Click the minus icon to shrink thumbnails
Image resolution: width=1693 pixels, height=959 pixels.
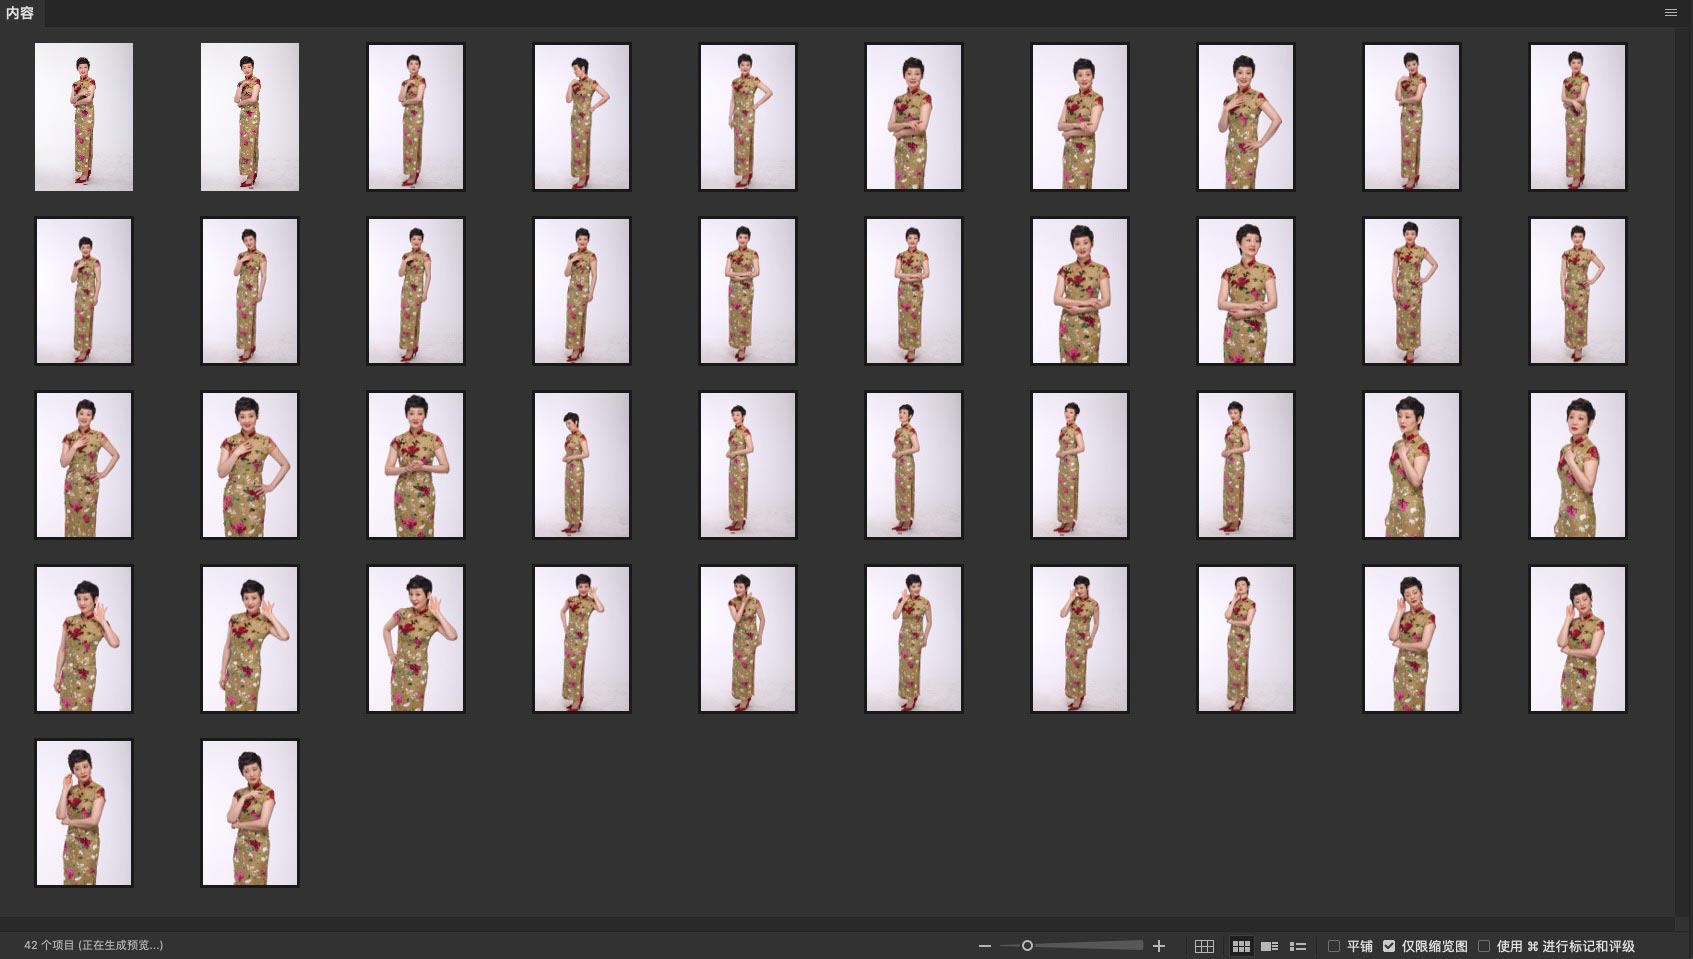985,946
